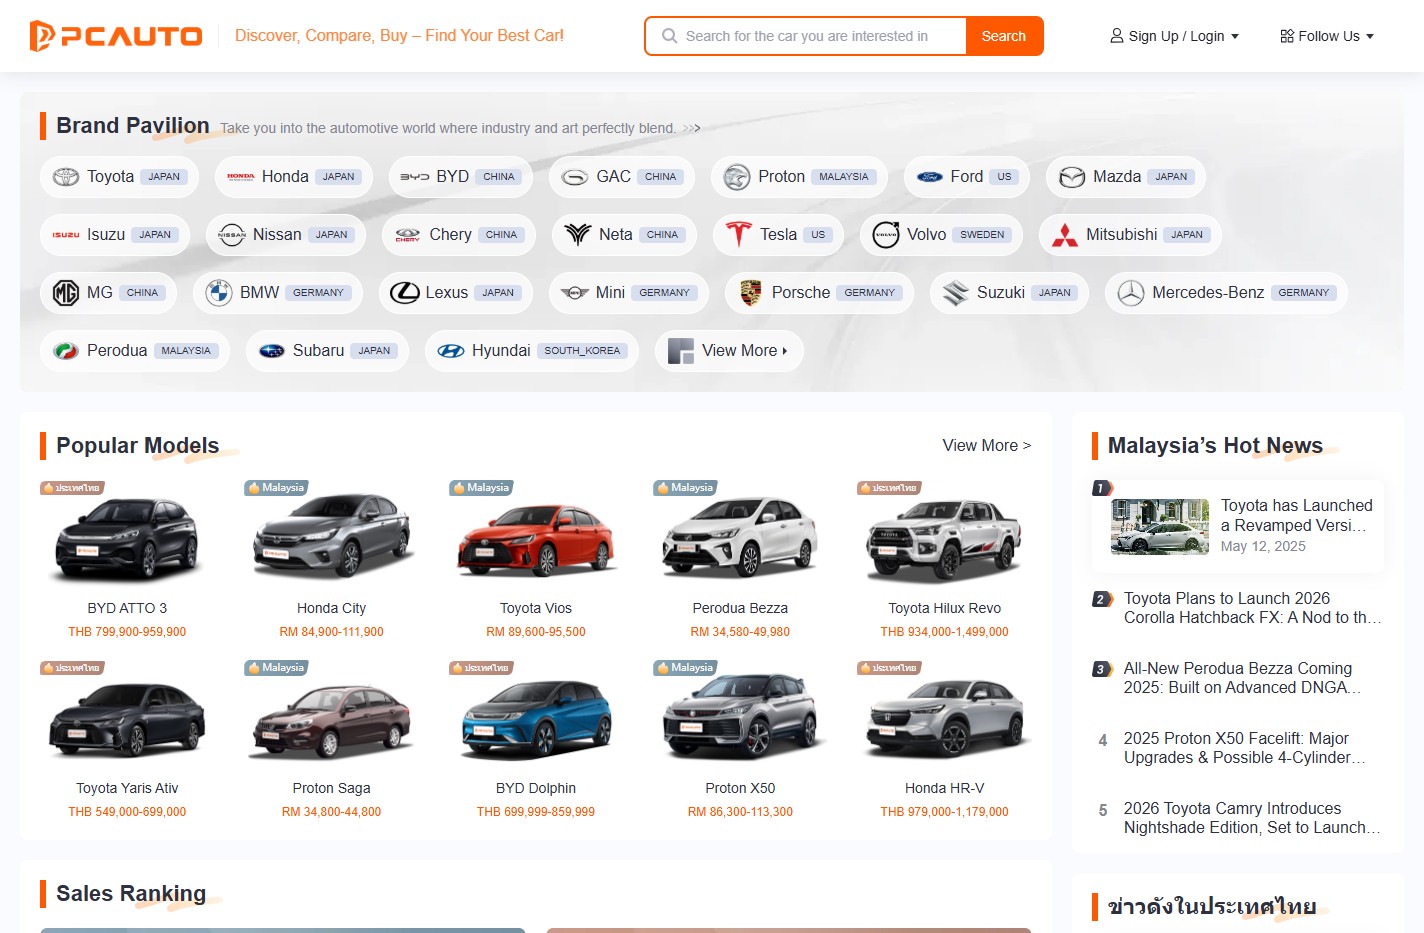Expand the Follow Us dropdown

tap(1327, 36)
